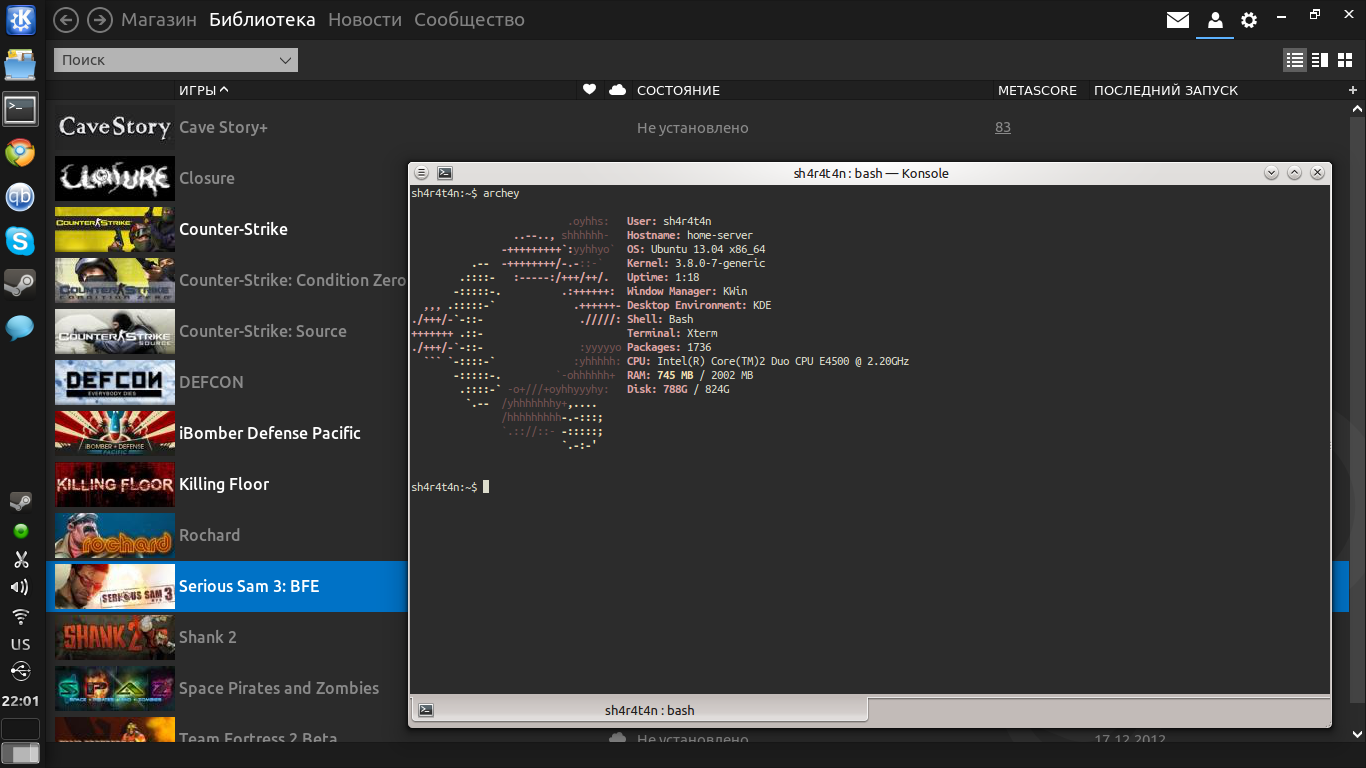
Task: Click the Konsole title bar terminal icon
Action: pyautogui.click(x=445, y=173)
